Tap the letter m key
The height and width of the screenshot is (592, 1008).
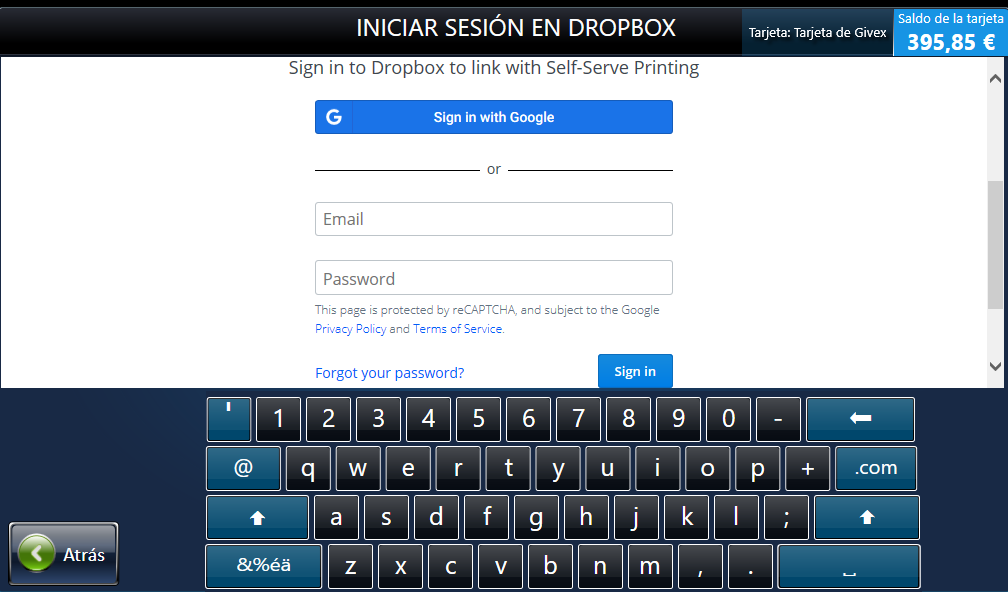[x=650, y=567]
